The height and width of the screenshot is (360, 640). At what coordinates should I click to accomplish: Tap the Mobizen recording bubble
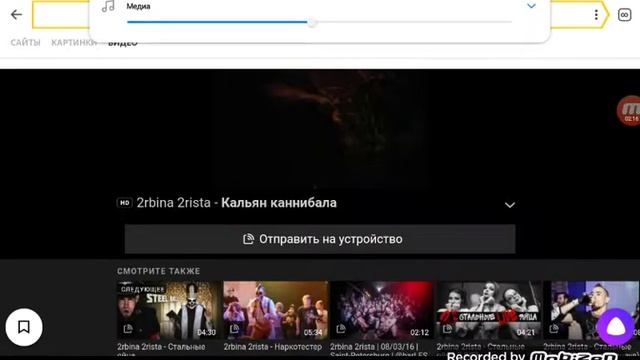tap(629, 111)
